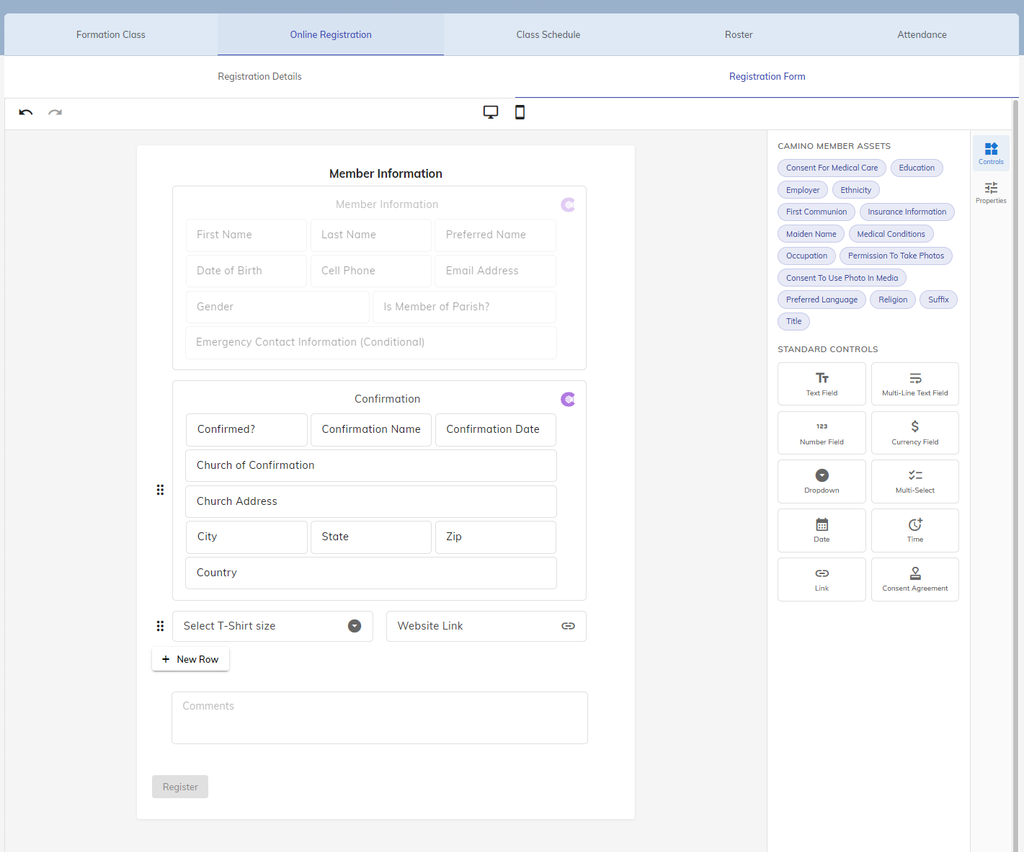Add the Medical Conditions asset chip
1024x852 pixels.
tap(891, 234)
